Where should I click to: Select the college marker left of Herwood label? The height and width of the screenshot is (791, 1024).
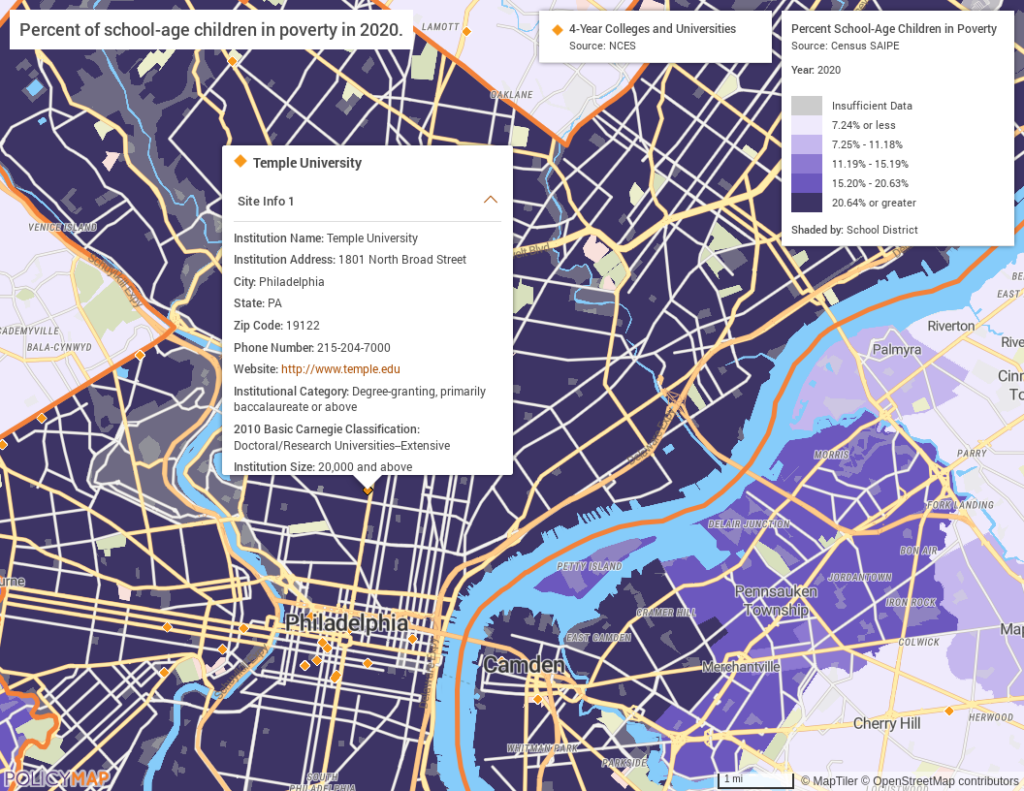(x=949, y=711)
